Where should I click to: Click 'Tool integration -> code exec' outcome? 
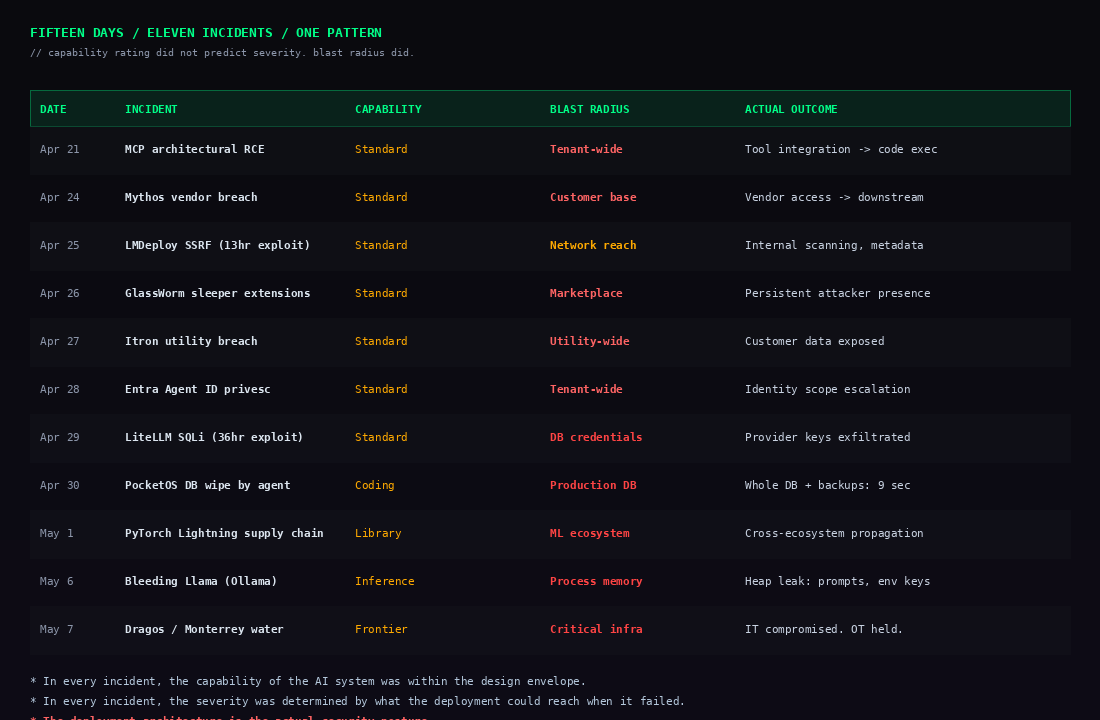tap(840, 149)
